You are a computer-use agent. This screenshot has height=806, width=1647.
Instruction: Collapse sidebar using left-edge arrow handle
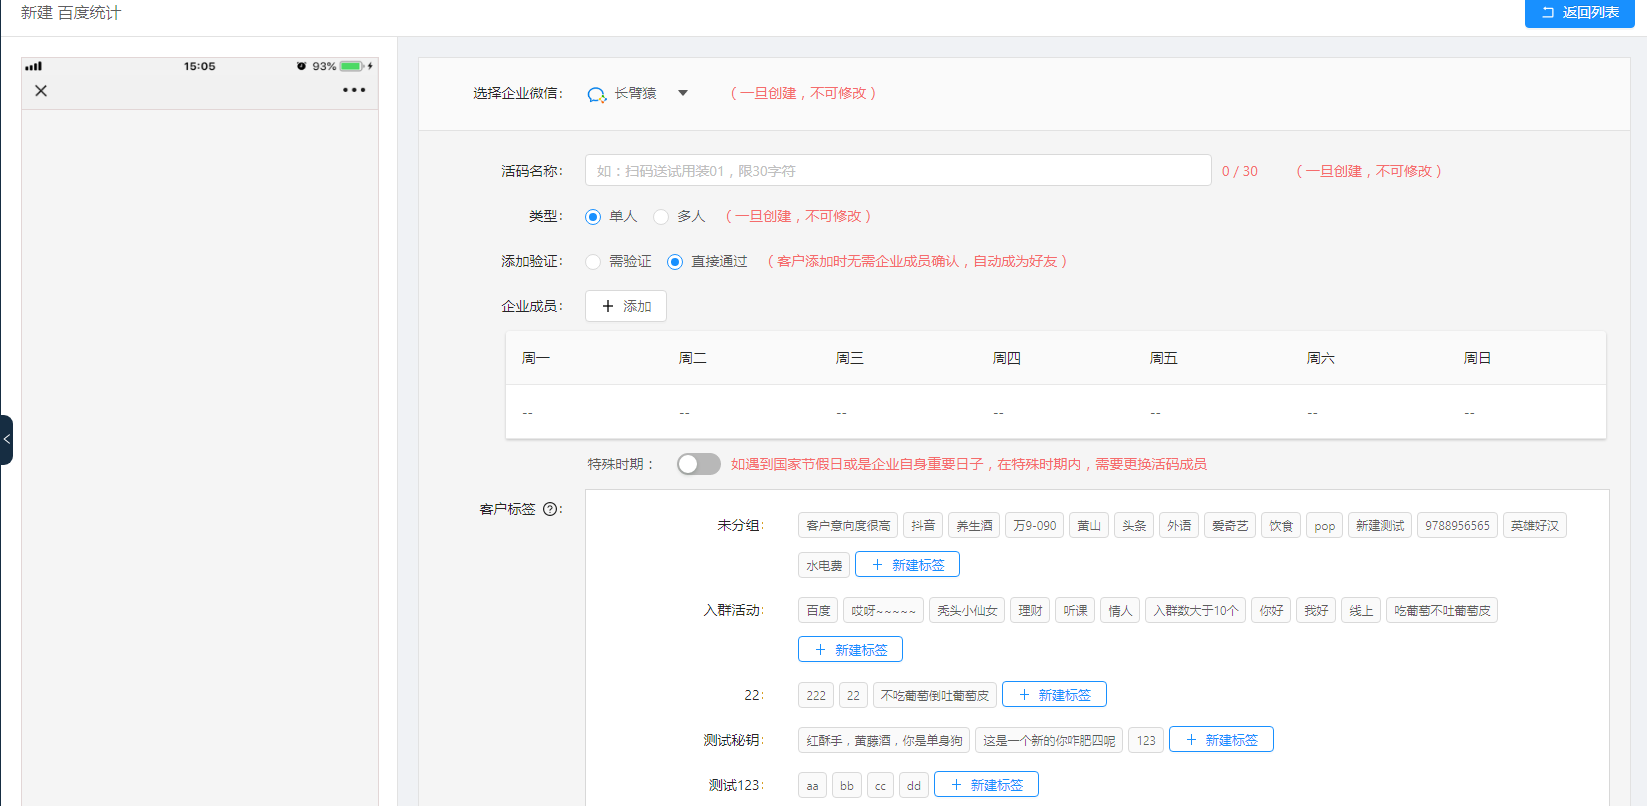(6, 440)
